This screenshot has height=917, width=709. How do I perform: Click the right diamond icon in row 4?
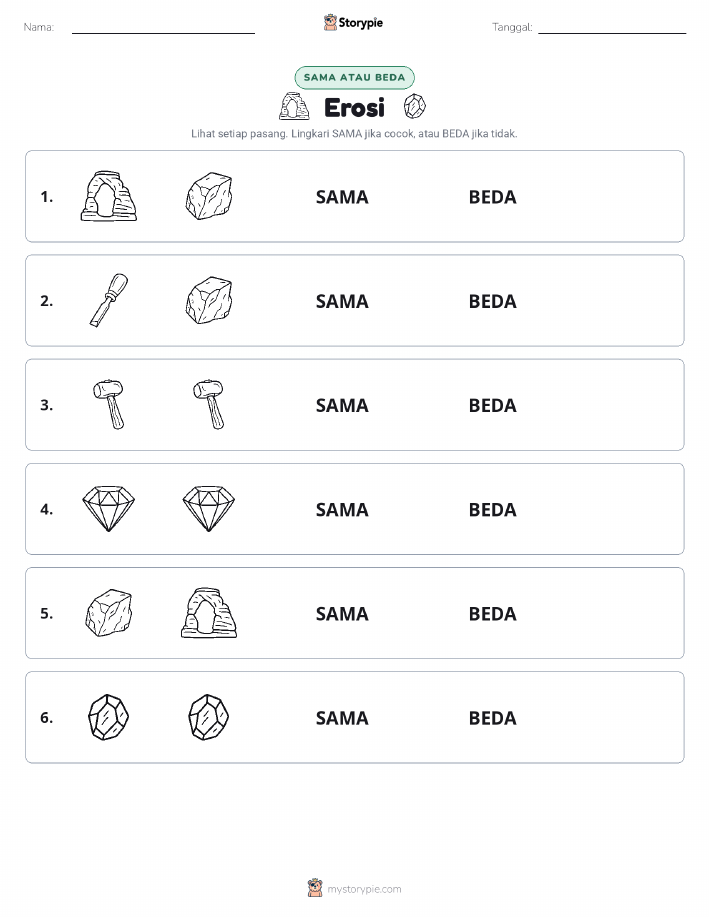click(x=209, y=508)
